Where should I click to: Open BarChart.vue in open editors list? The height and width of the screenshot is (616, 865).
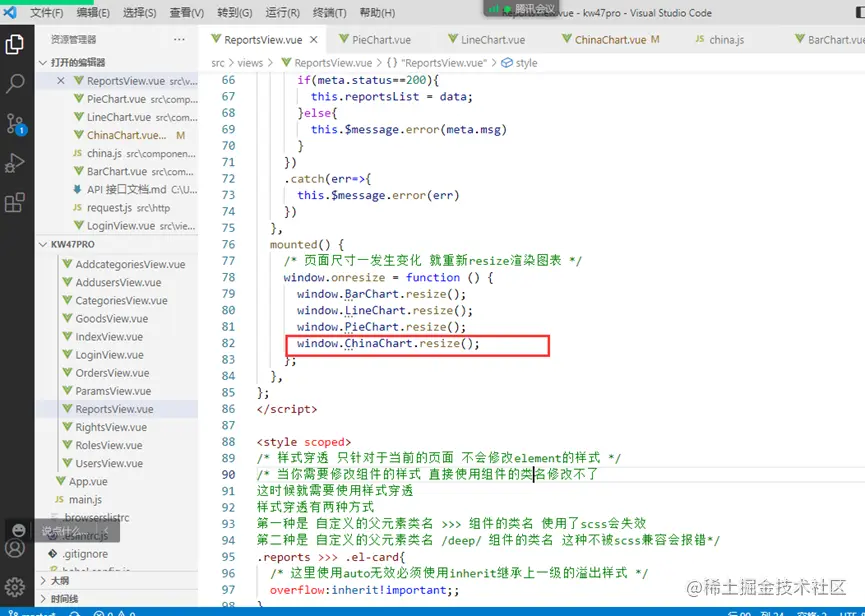click(x=116, y=172)
